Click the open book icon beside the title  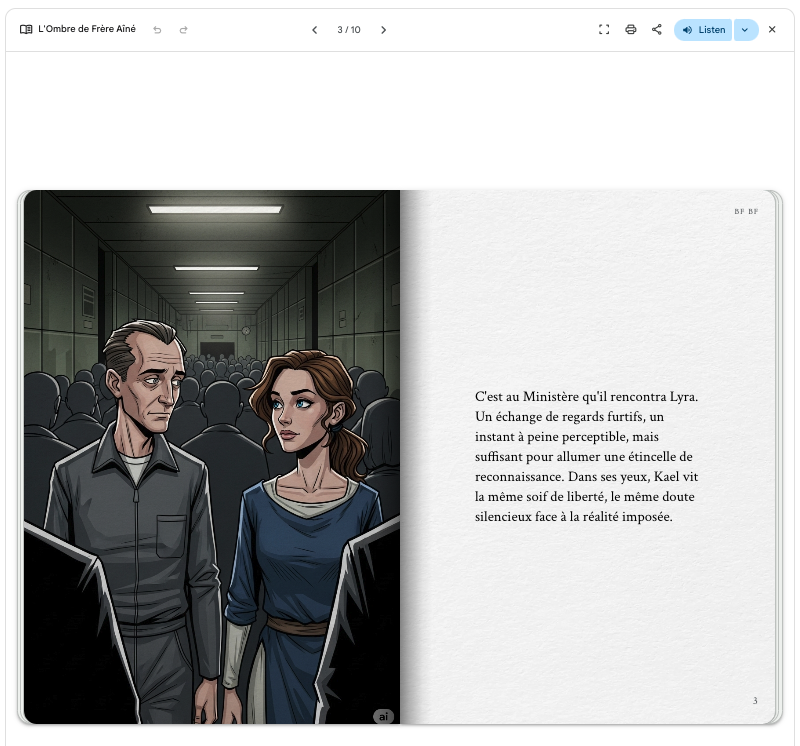tap(26, 30)
